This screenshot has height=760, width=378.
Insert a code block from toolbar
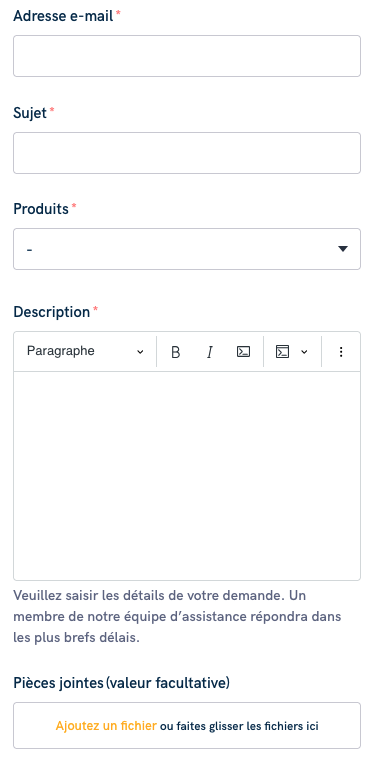click(x=282, y=351)
